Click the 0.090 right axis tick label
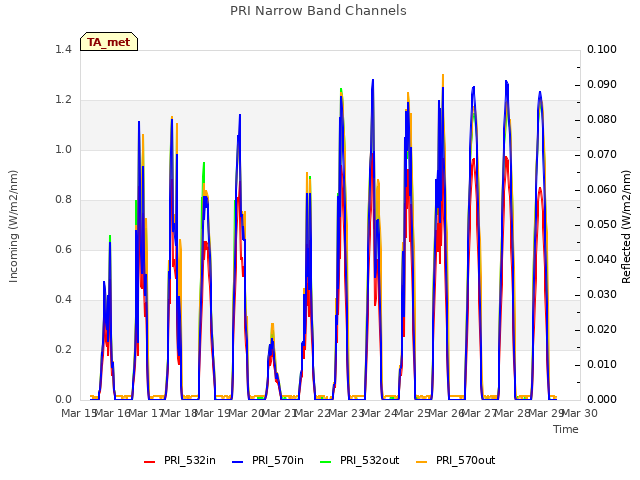Screen dimensions: 640x480 coord(602,84)
